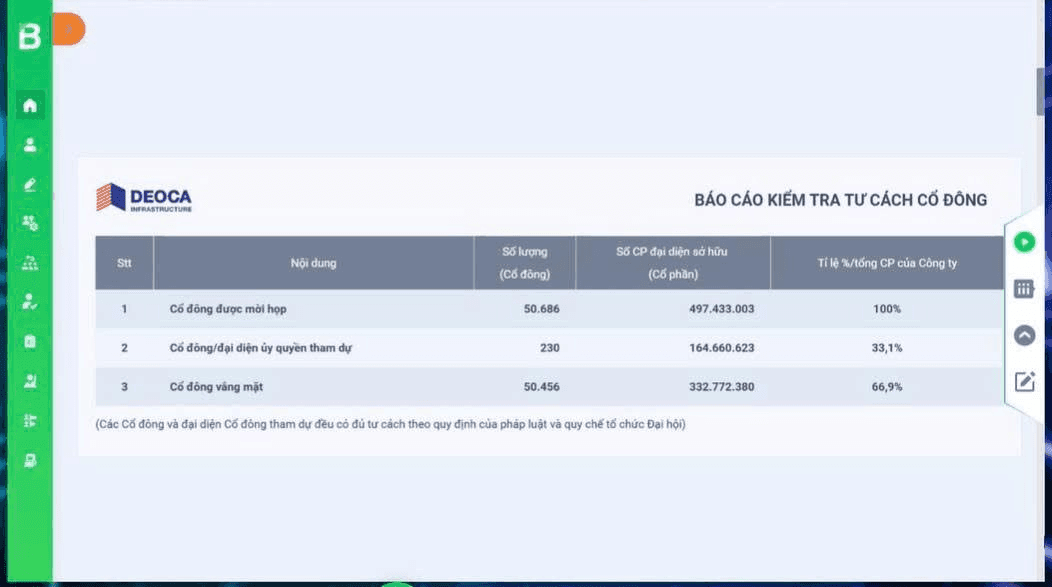The width and height of the screenshot is (1052, 587).
Task: Click the edit note icon on right panel
Action: click(x=1024, y=381)
